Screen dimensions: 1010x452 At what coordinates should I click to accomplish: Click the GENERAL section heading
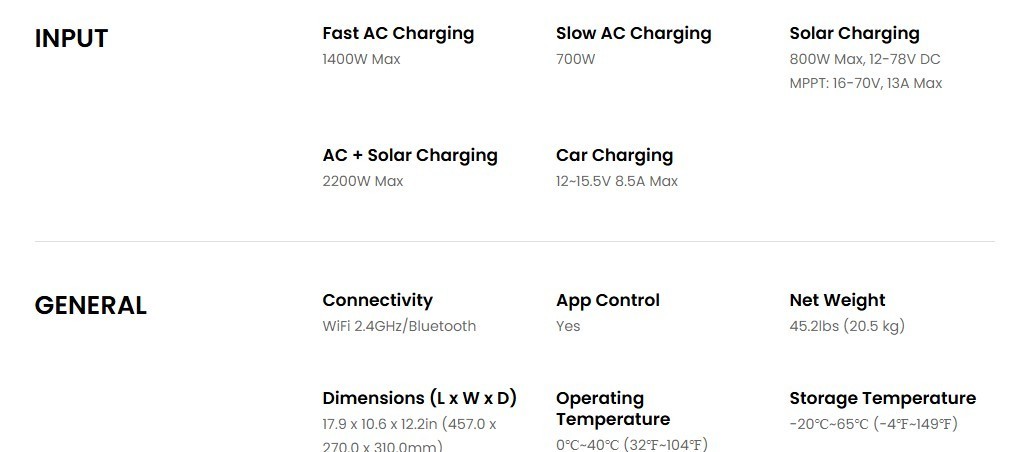(91, 305)
